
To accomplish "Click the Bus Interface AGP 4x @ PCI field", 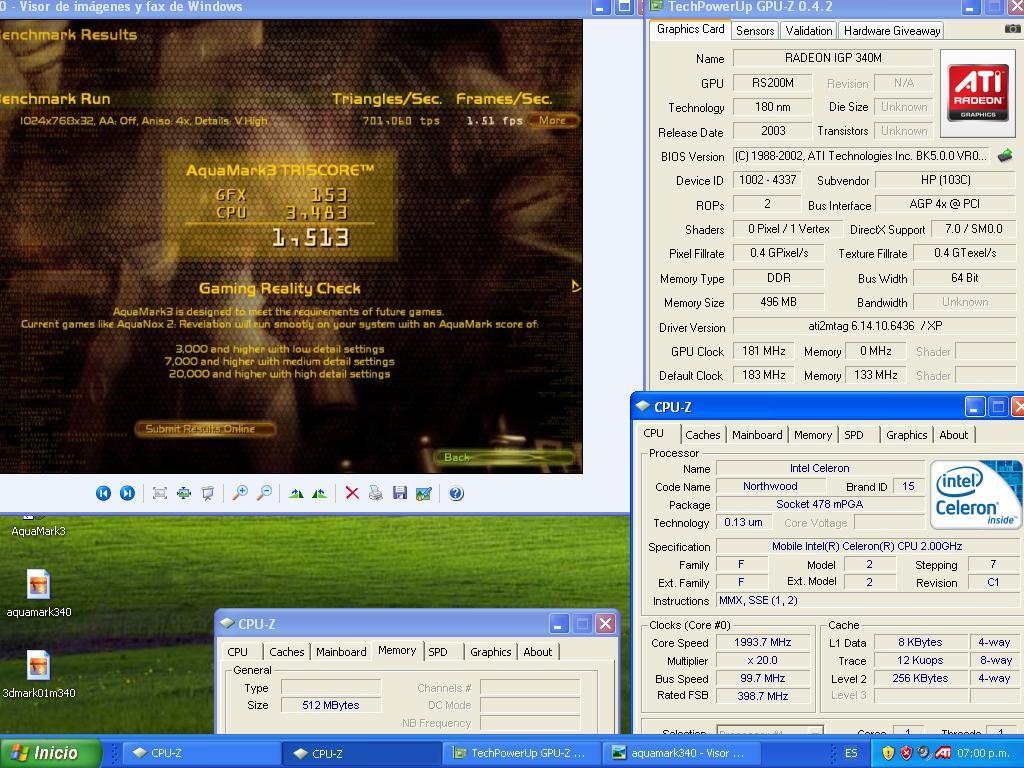I will [x=945, y=204].
